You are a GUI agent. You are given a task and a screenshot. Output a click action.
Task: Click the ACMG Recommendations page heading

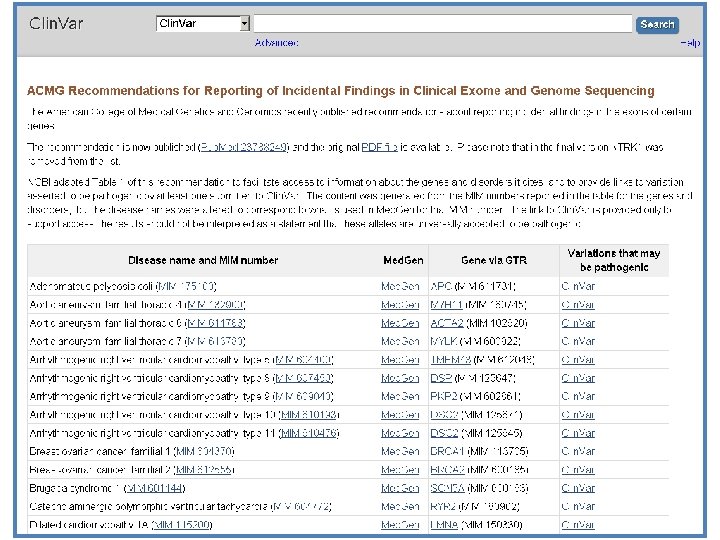click(x=340, y=91)
